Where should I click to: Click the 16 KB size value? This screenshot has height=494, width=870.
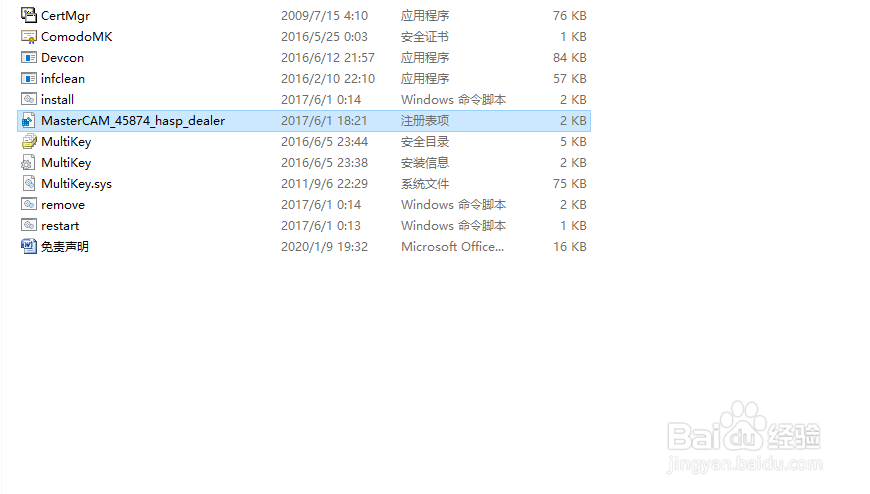point(569,247)
